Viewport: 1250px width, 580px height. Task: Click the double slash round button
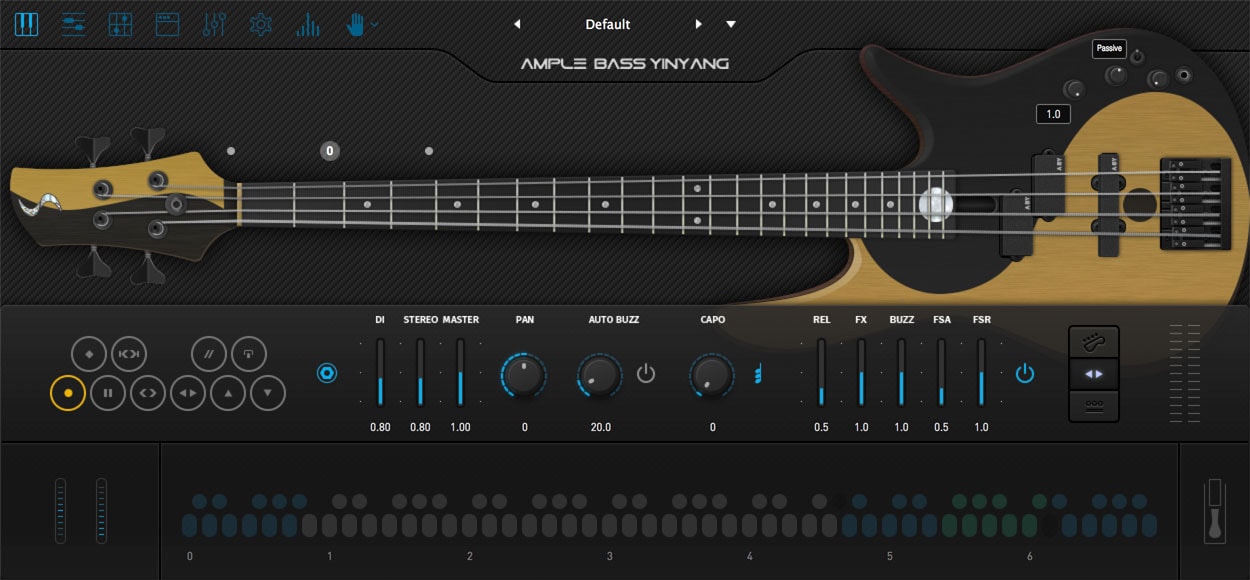(x=209, y=354)
